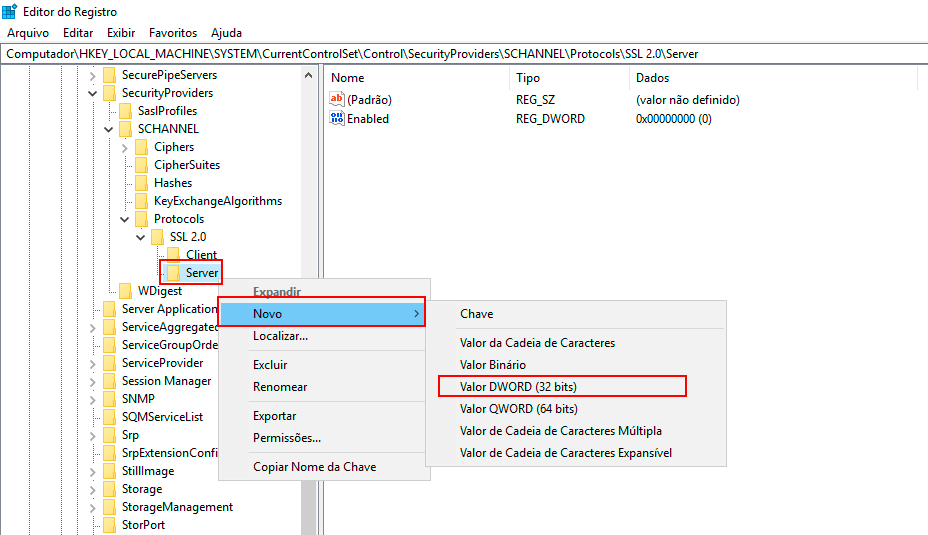Click the Enabled DWORD value icon
Viewport: 928px width, 535px height.
(x=337, y=118)
